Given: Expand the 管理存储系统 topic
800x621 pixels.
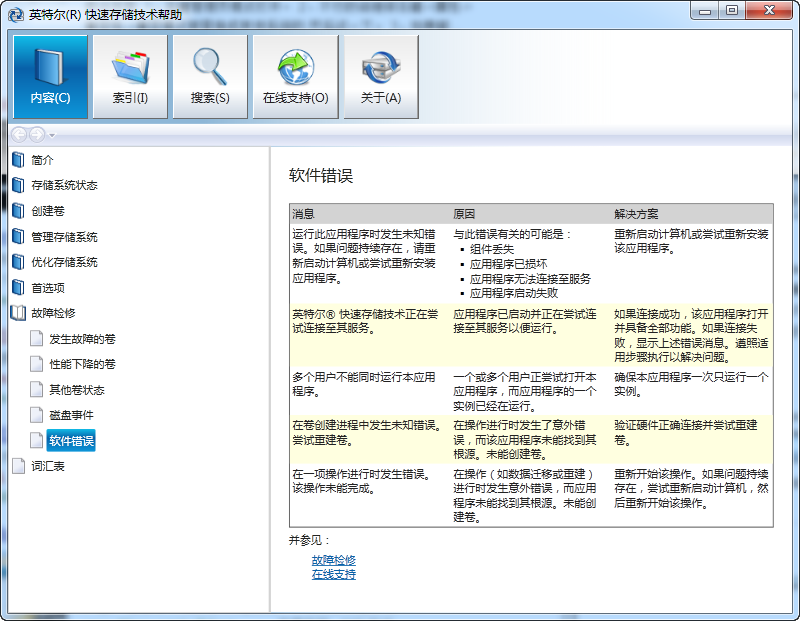Looking at the screenshot, I should click(x=64, y=237).
